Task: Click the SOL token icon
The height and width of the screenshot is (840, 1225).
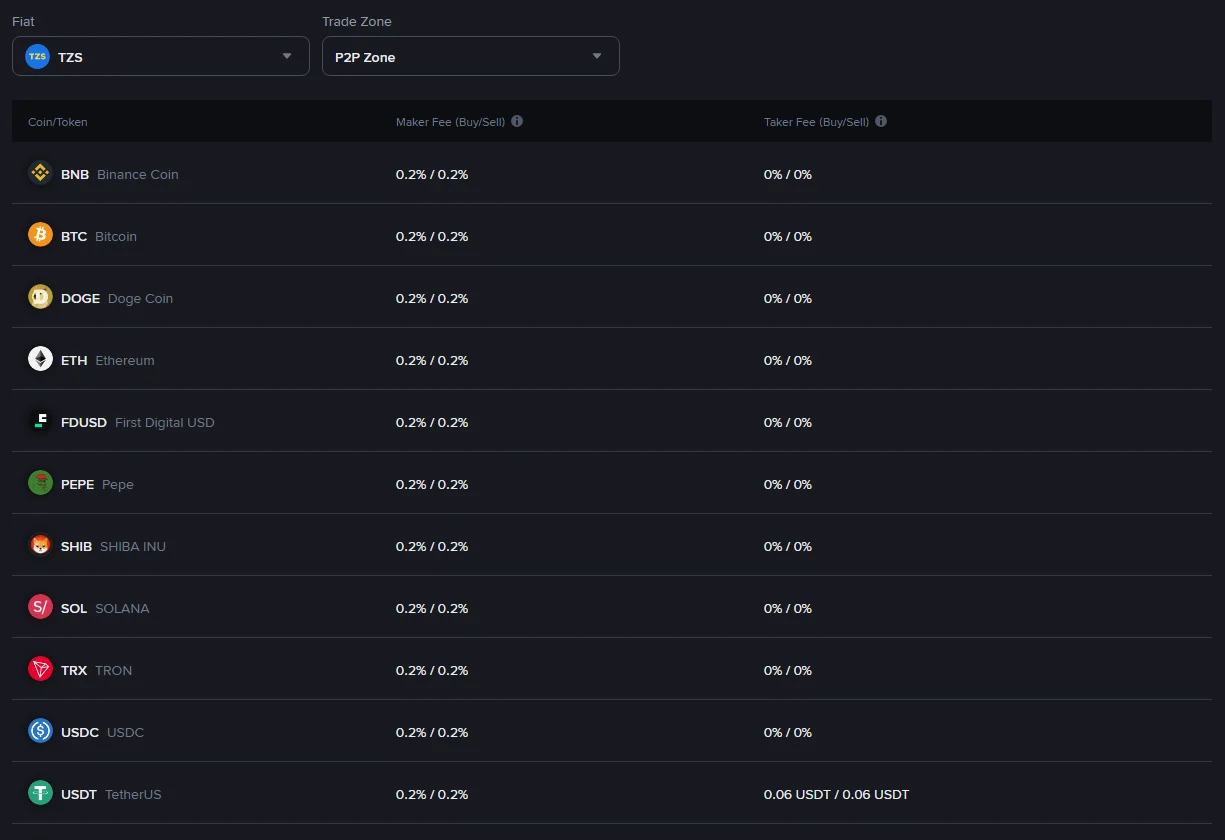Action: tap(40, 607)
